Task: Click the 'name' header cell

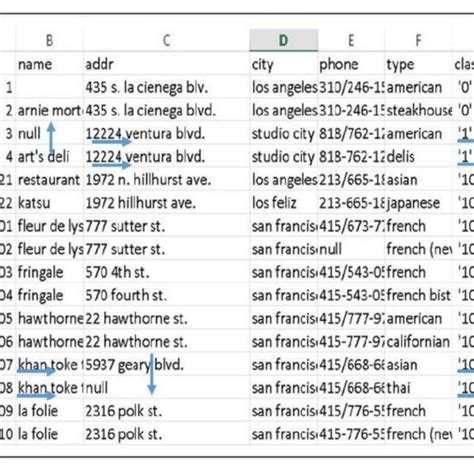Action: point(49,63)
